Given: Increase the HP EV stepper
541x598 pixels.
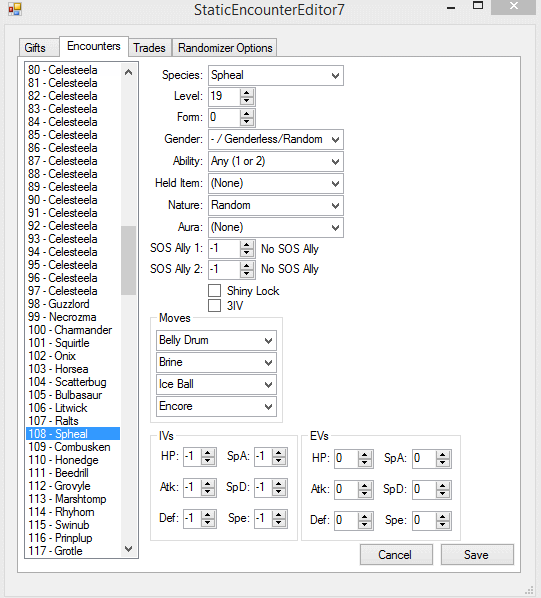Looking at the screenshot, I should (364, 455).
